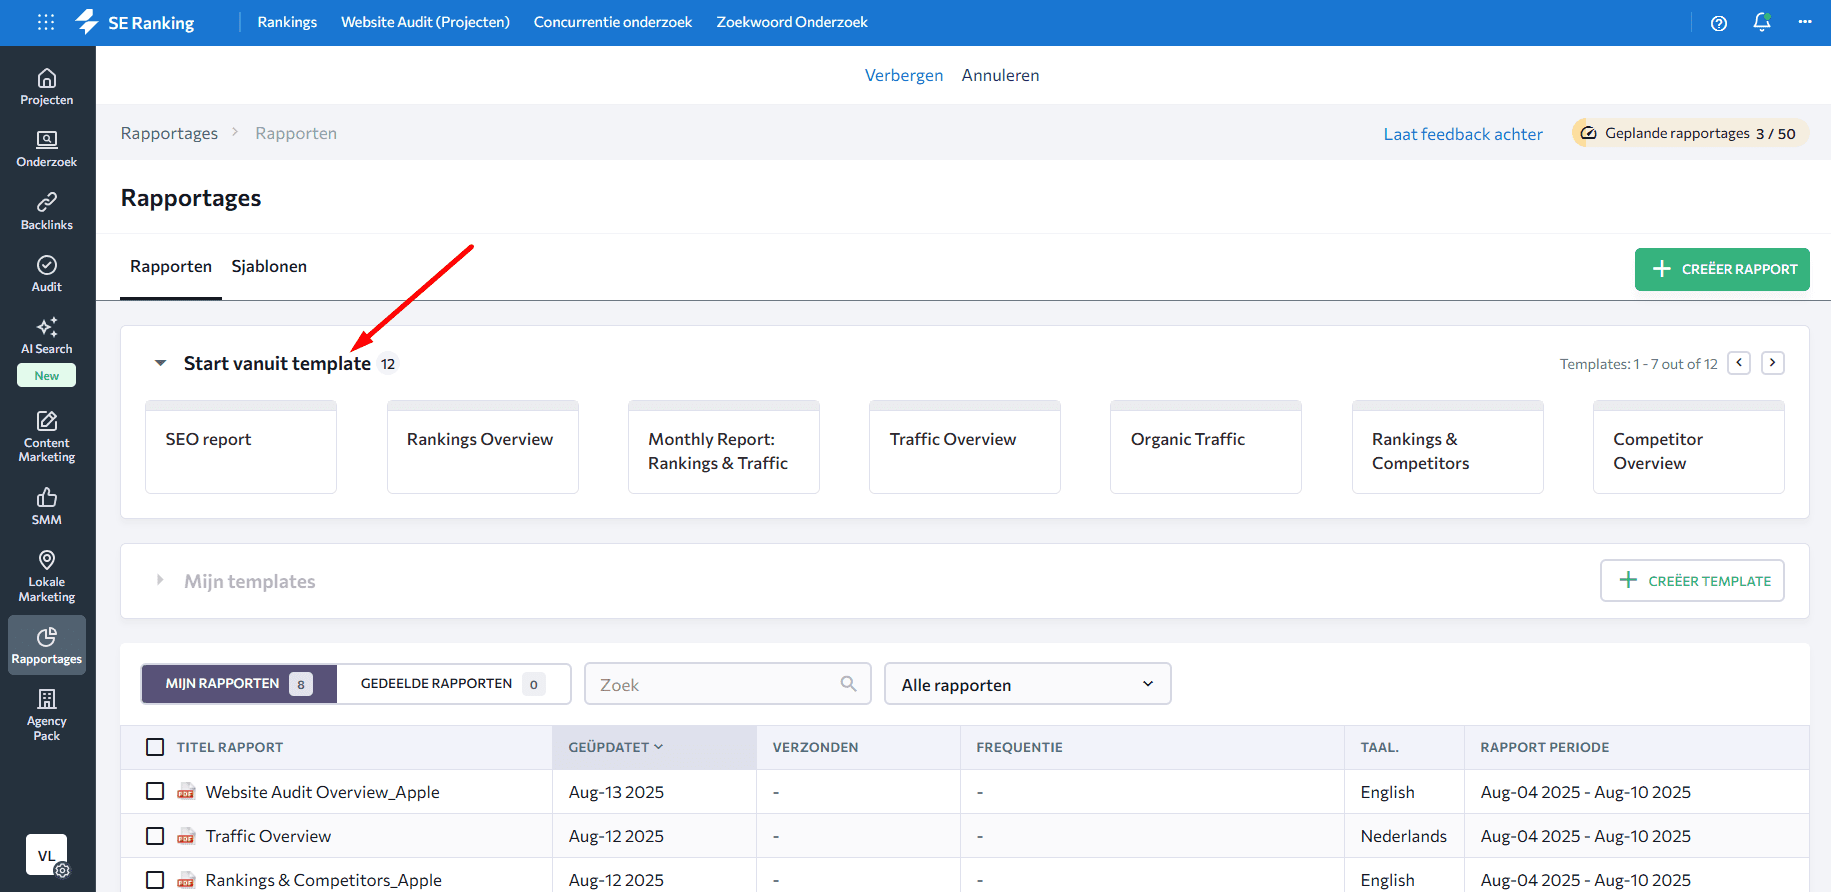
Task: Open the apps grid menu icon
Action: pos(46,22)
